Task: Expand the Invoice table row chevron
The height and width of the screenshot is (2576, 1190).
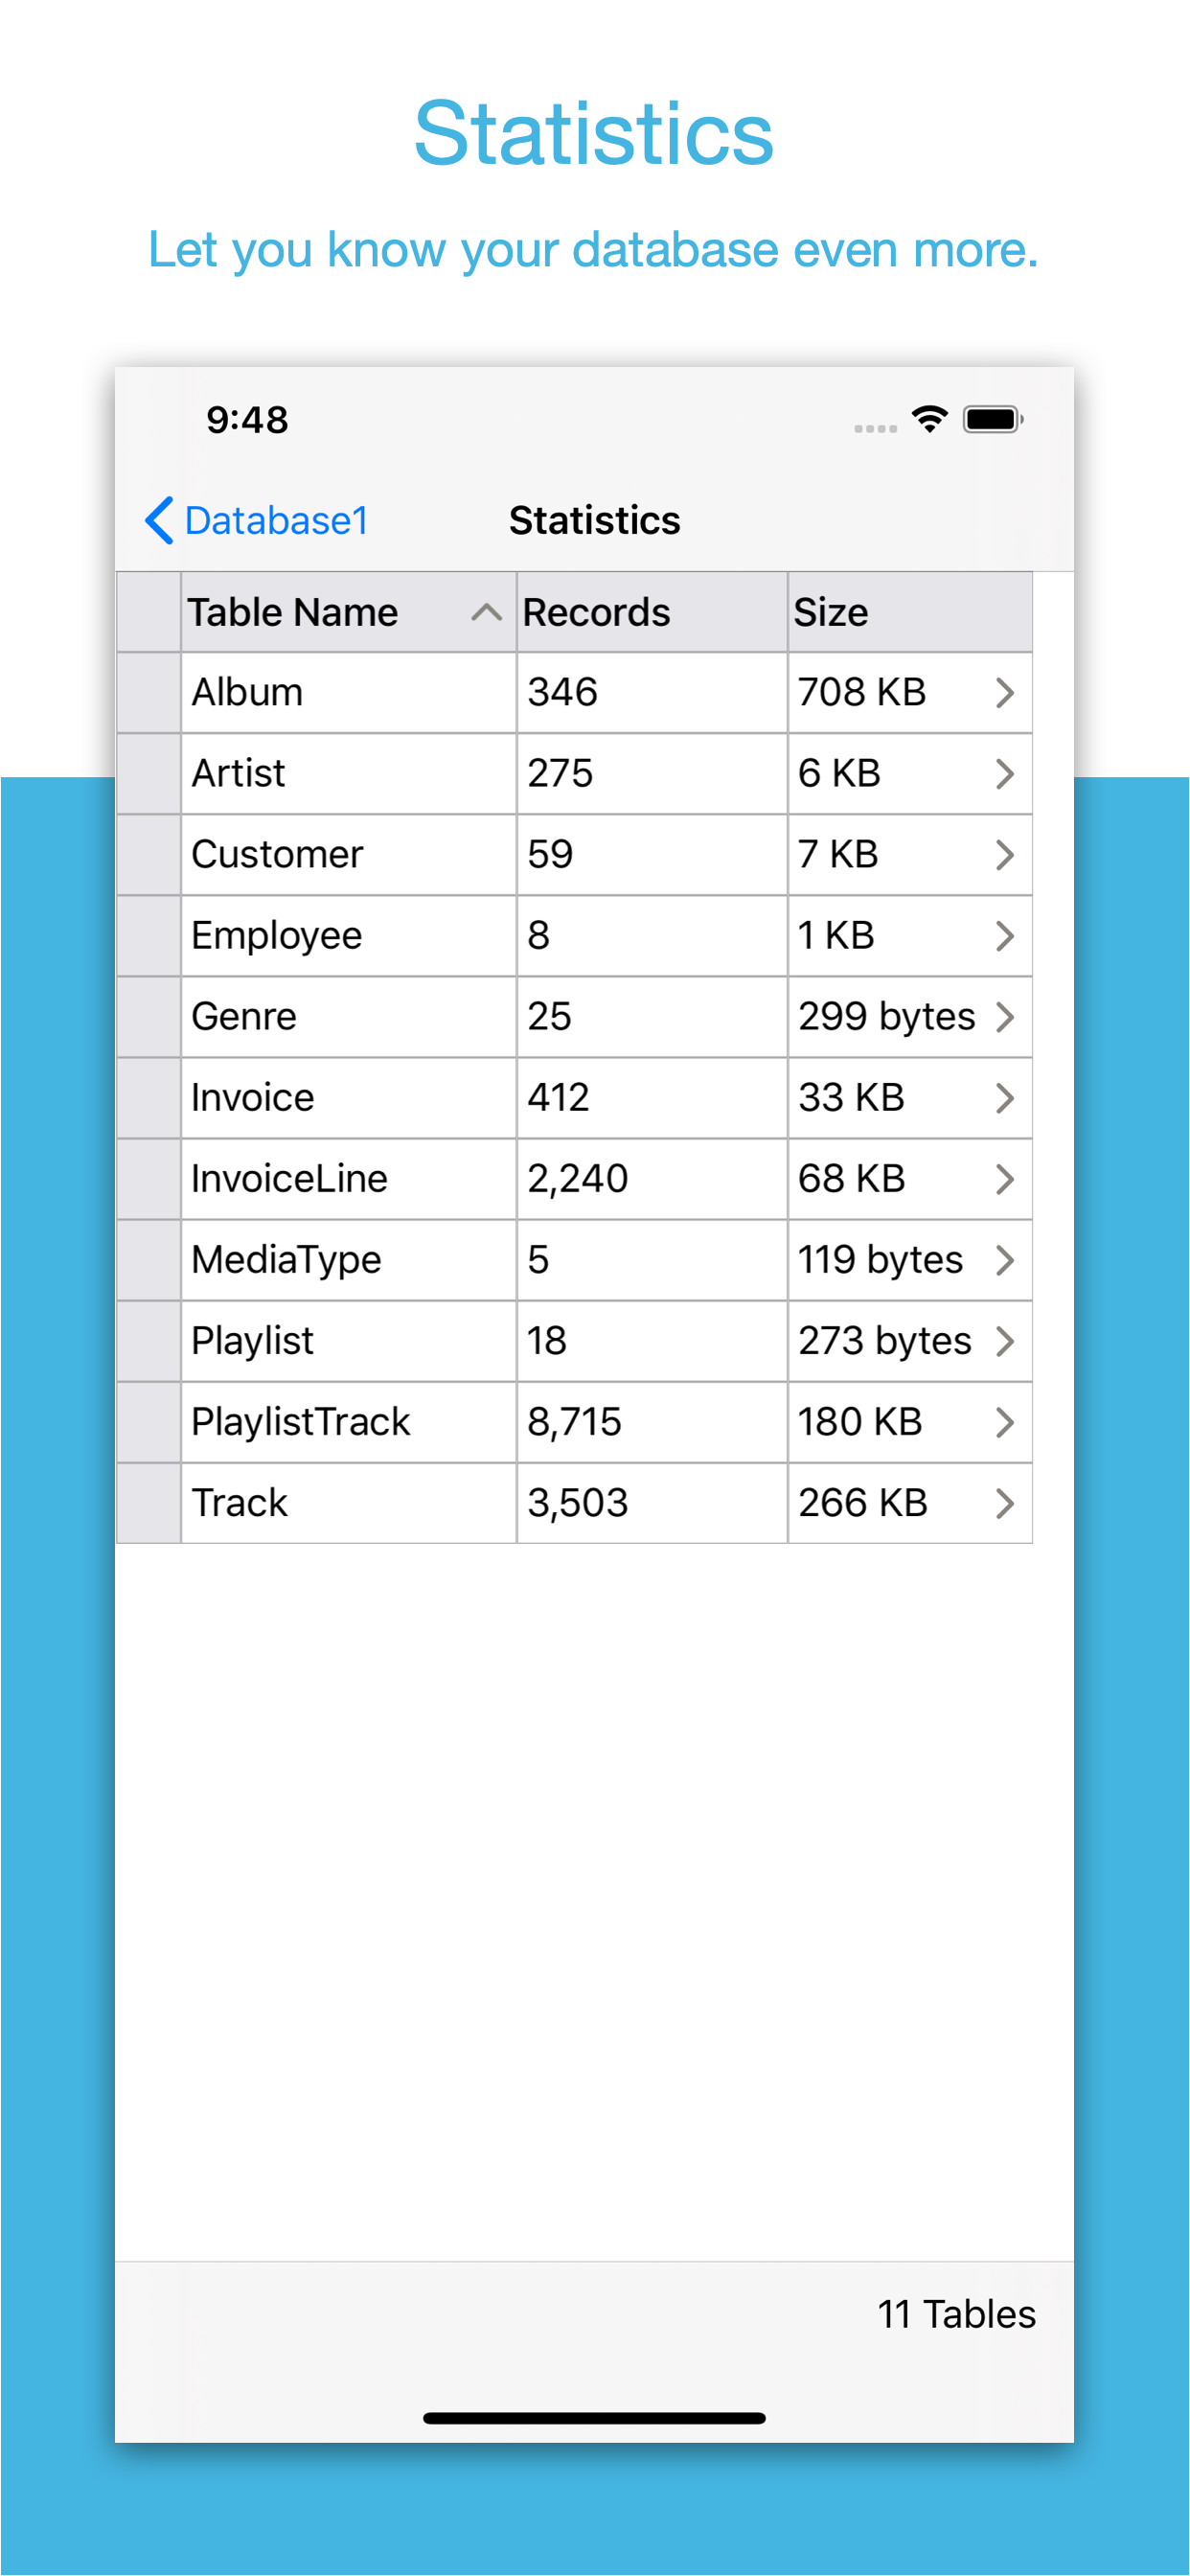Action: coord(1004,1097)
